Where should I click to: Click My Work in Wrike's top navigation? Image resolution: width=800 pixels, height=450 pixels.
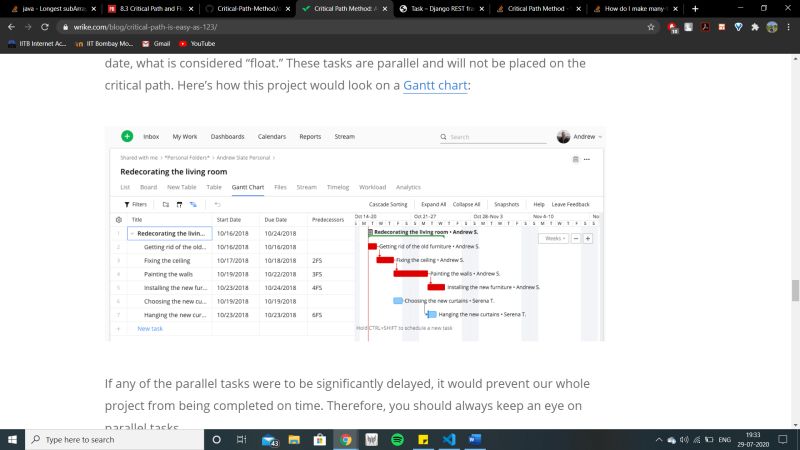[x=185, y=137]
